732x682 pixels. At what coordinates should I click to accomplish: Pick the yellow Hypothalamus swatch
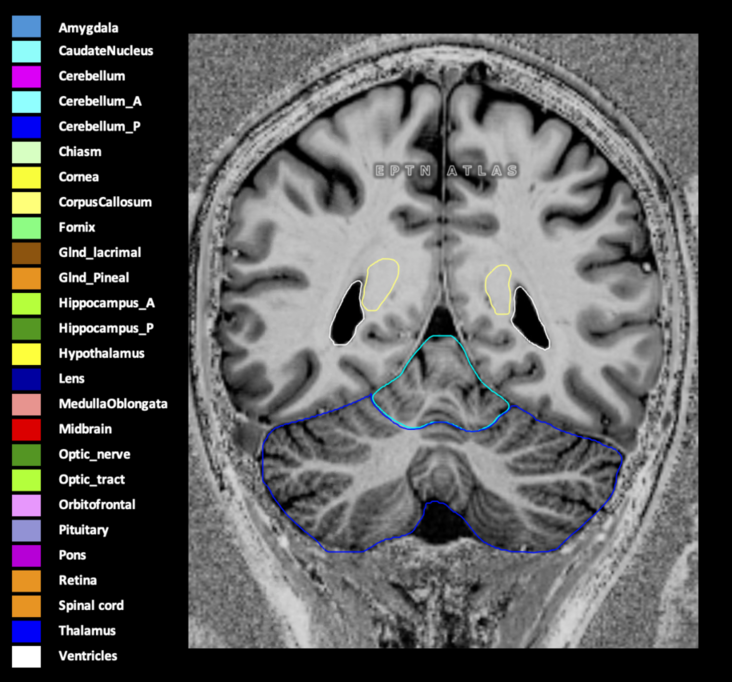(x=26, y=354)
